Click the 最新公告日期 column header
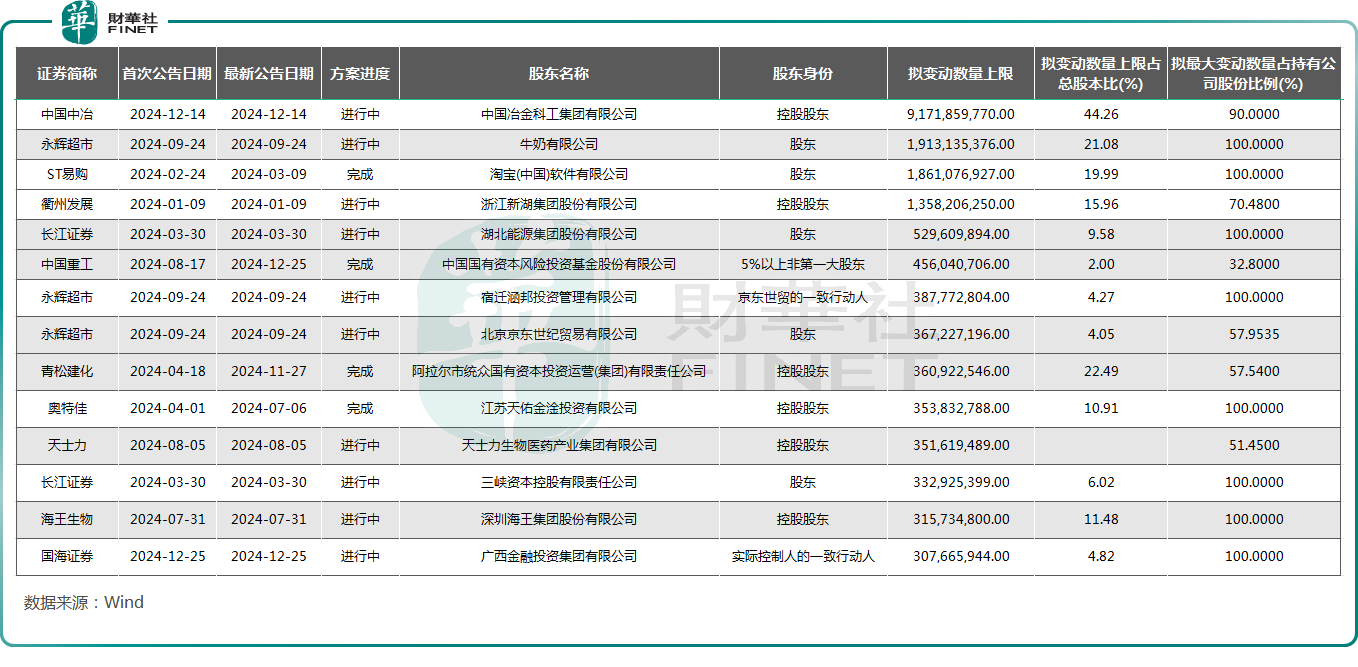1358x667 pixels. click(x=268, y=73)
